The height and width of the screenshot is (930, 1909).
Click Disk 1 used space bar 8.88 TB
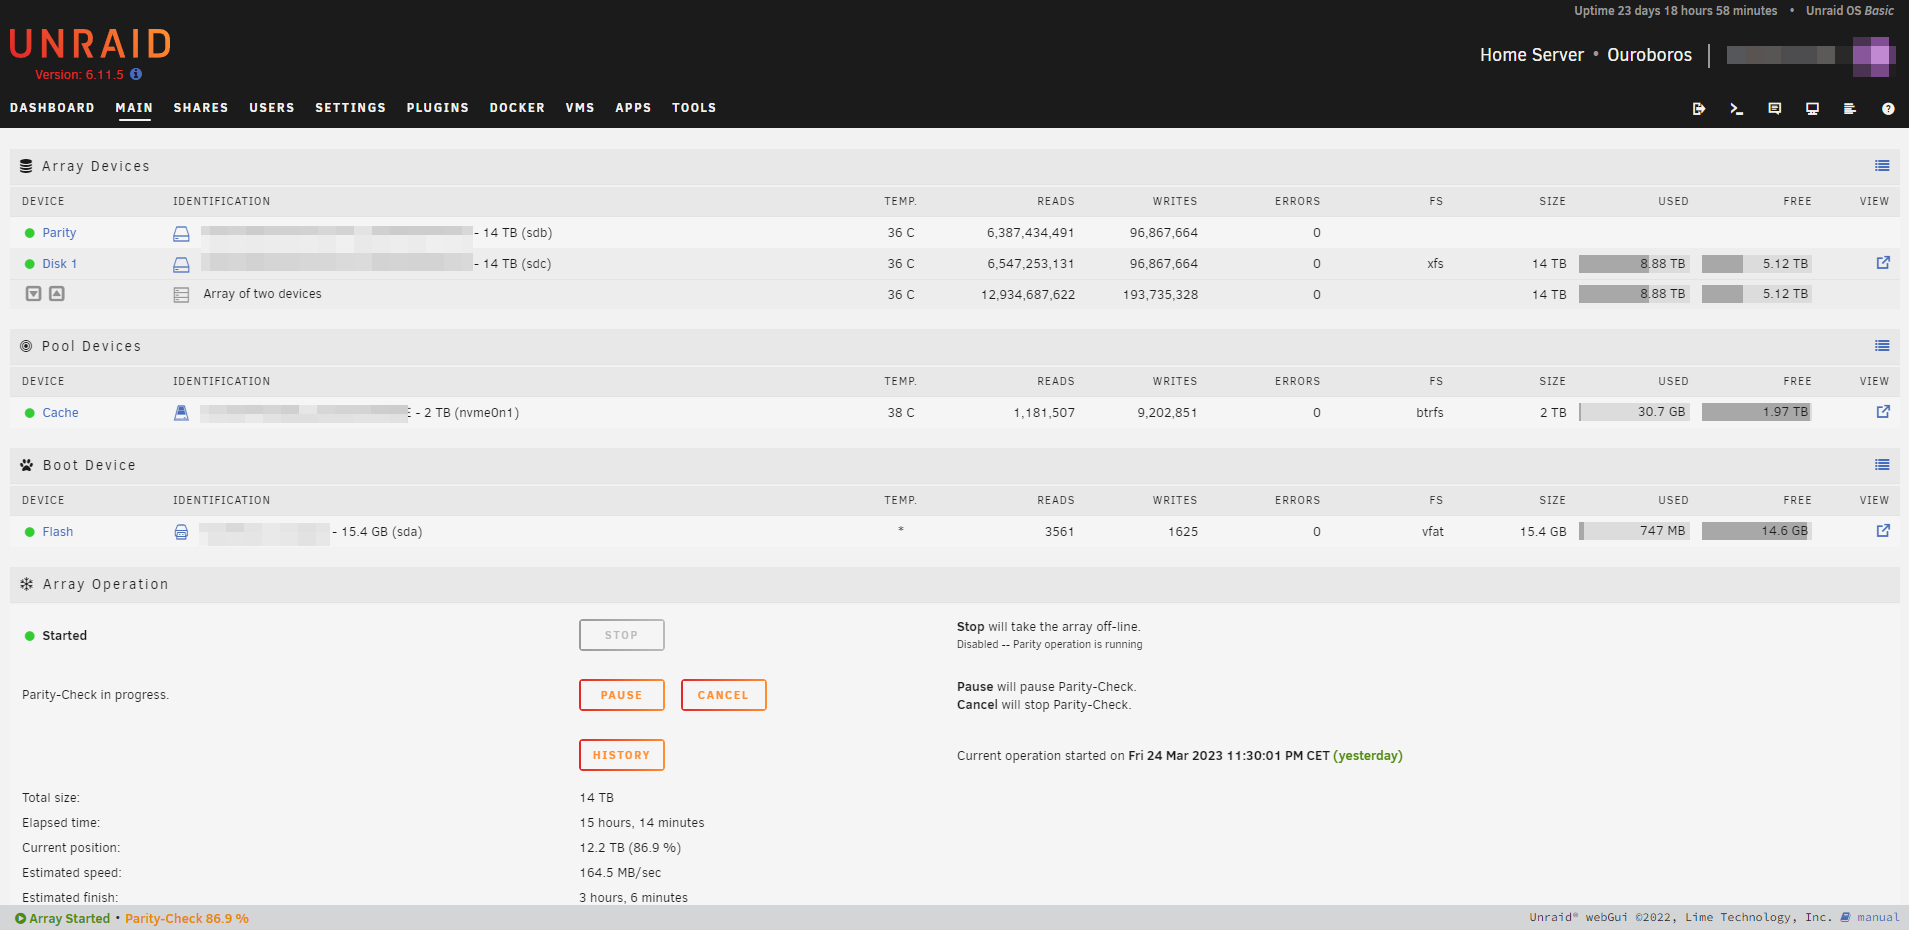click(x=1634, y=264)
